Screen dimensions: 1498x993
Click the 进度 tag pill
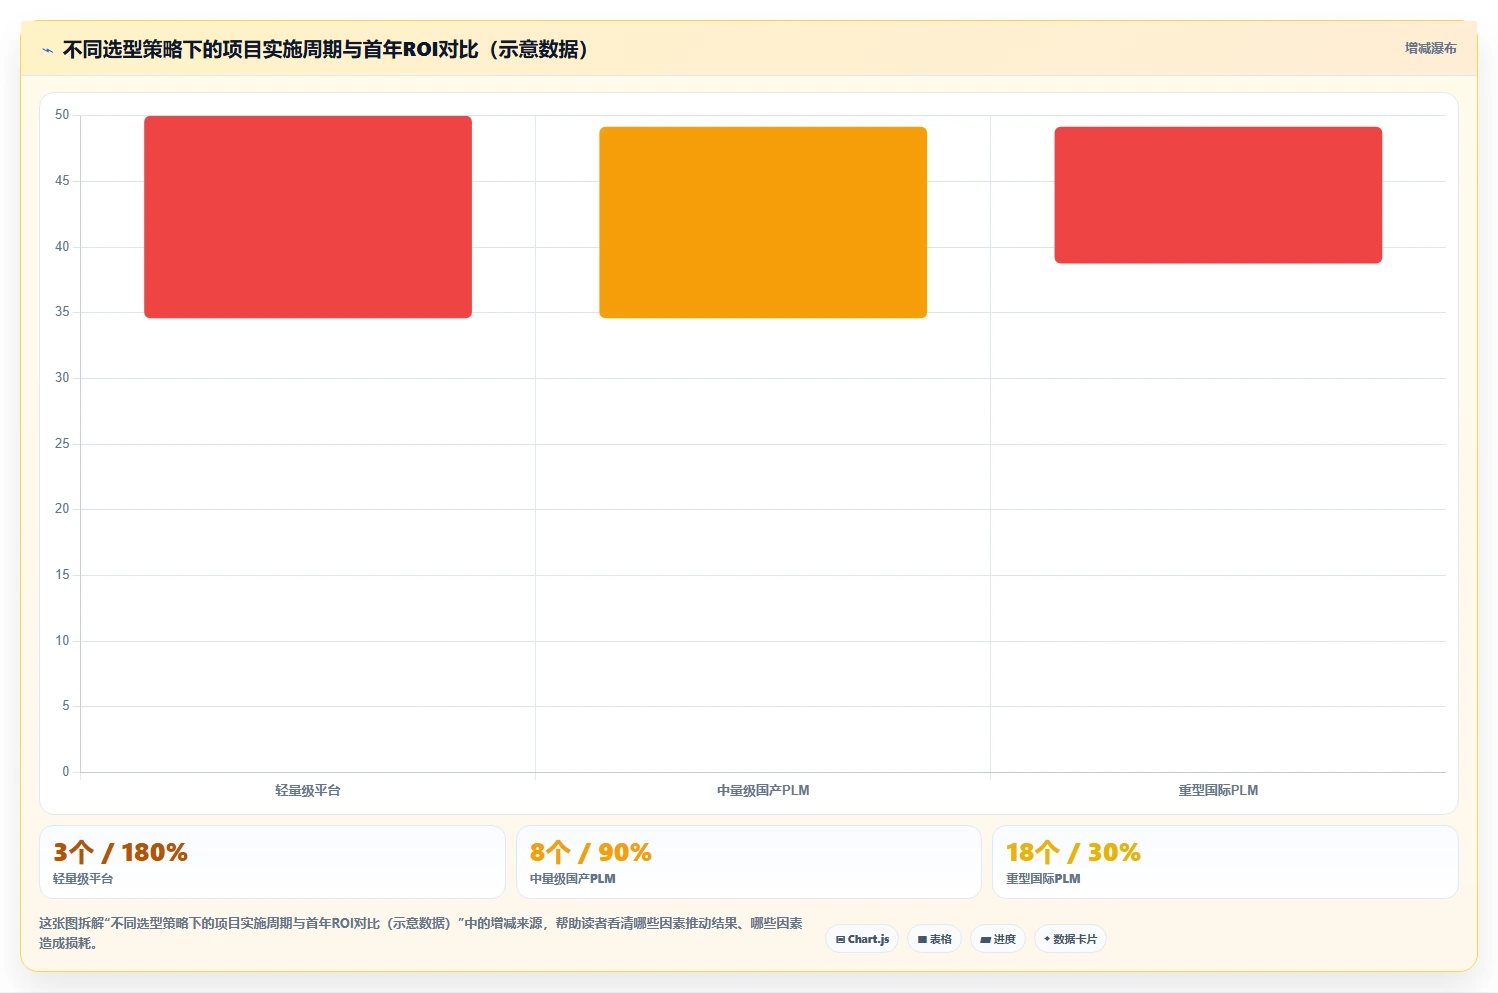coord(997,939)
